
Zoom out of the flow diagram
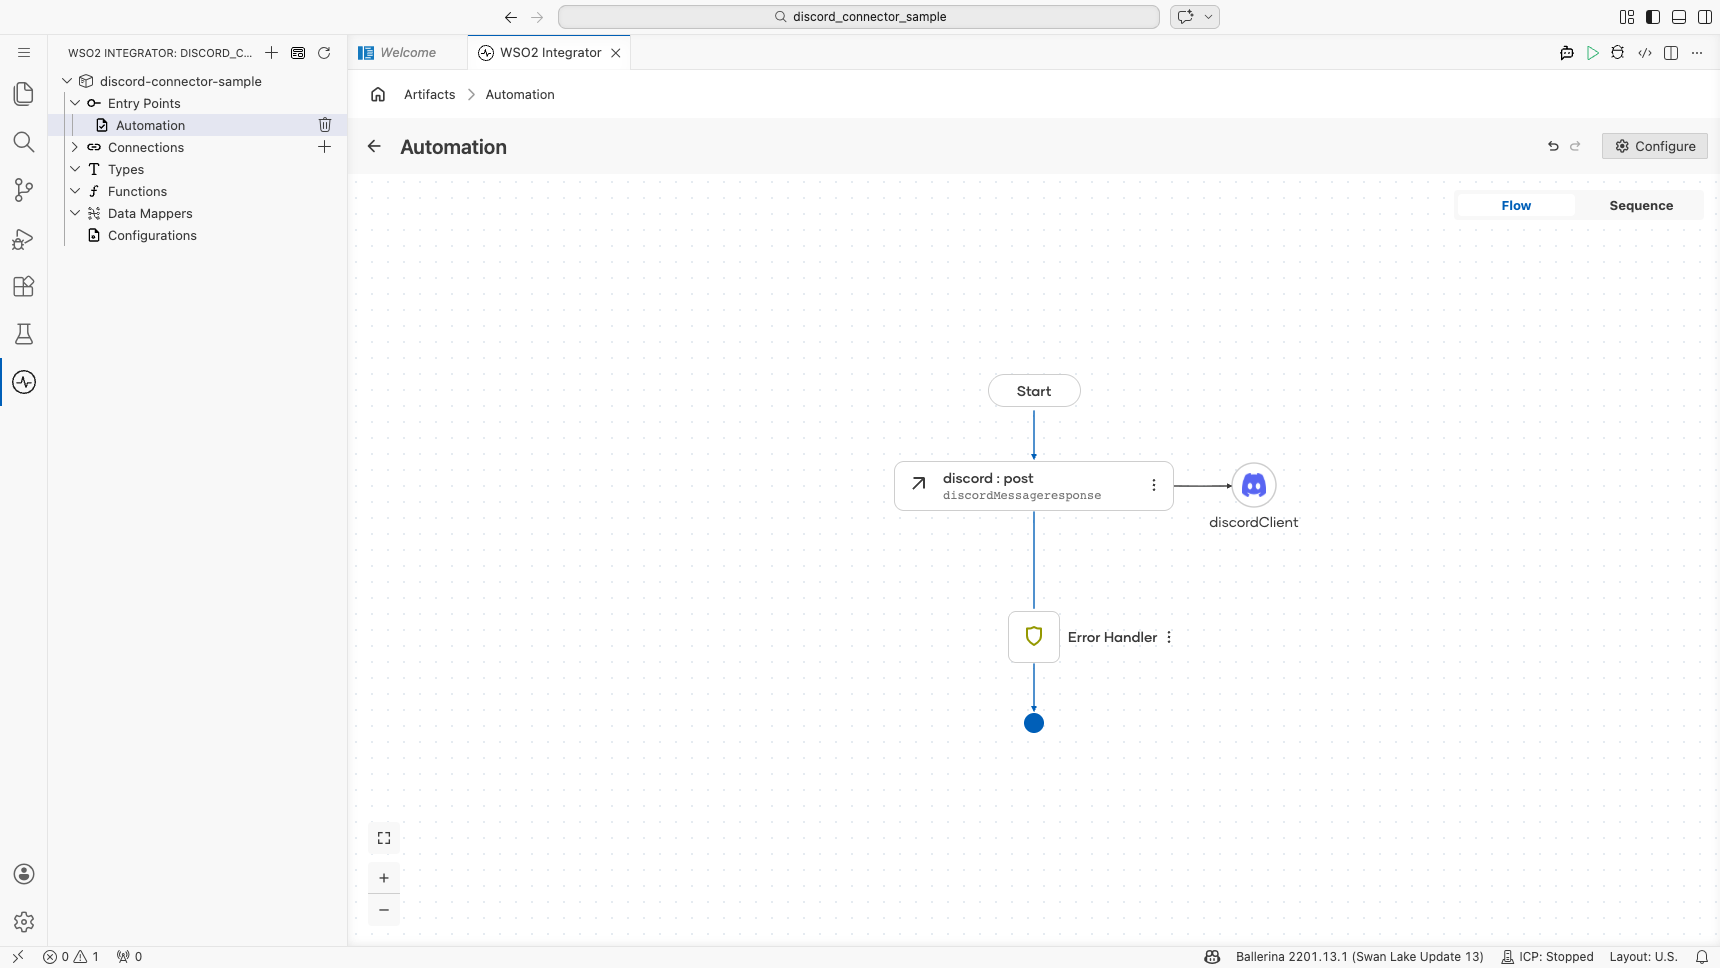click(384, 910)
